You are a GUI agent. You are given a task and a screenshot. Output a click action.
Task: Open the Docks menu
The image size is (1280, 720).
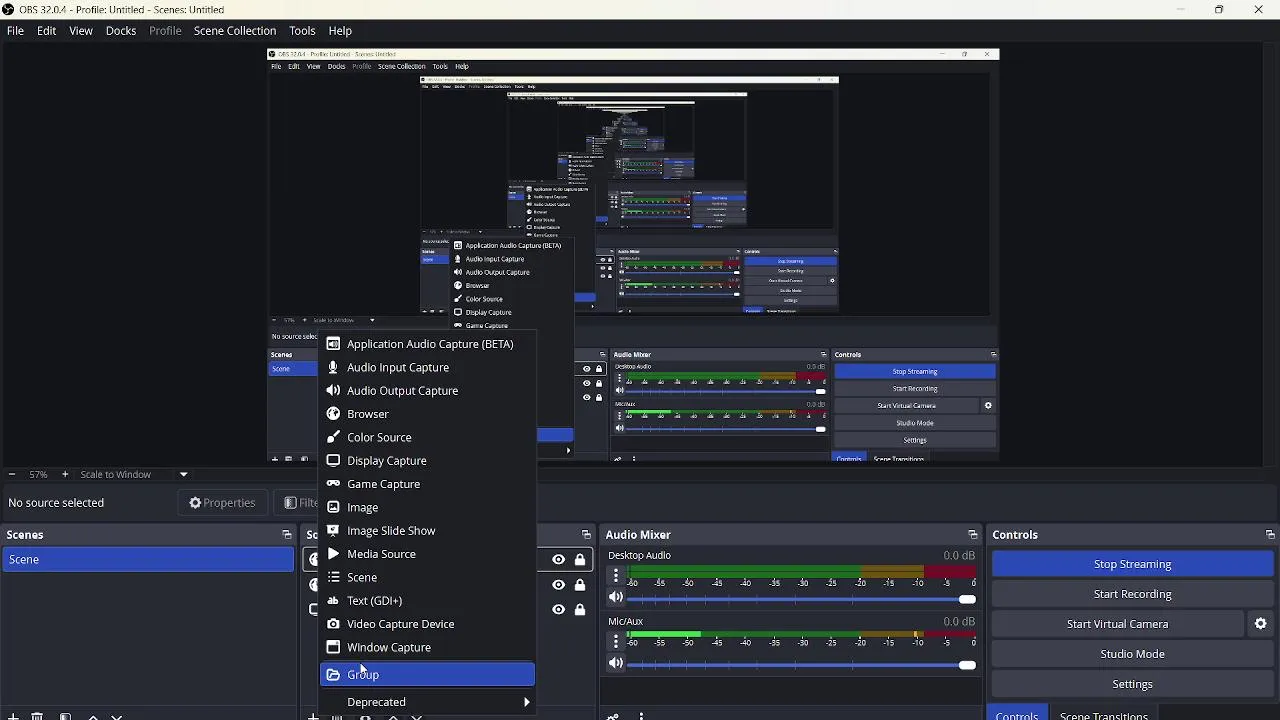click(121, 31)
